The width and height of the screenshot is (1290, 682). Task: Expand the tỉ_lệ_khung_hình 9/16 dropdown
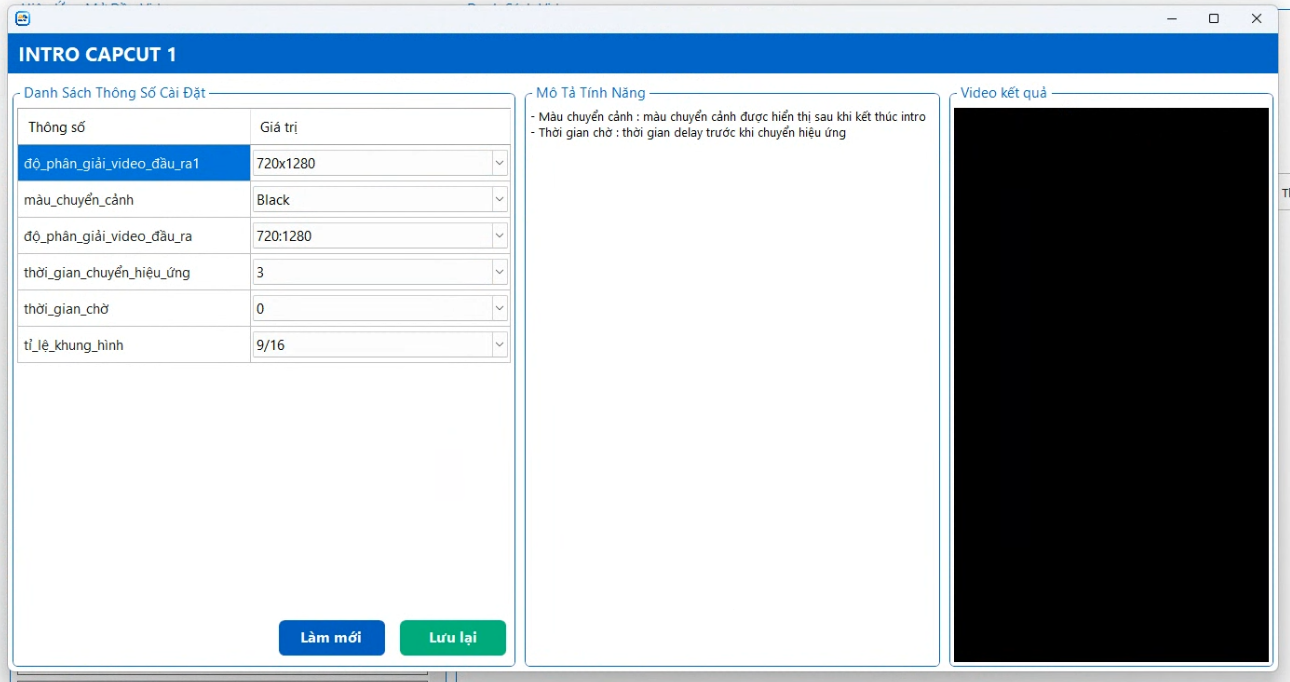tap(380, 345)
